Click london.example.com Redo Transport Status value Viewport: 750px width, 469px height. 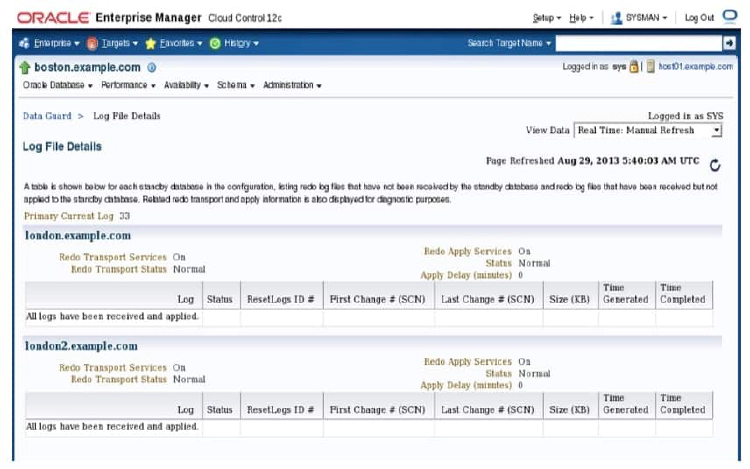(x=189, y=269)
